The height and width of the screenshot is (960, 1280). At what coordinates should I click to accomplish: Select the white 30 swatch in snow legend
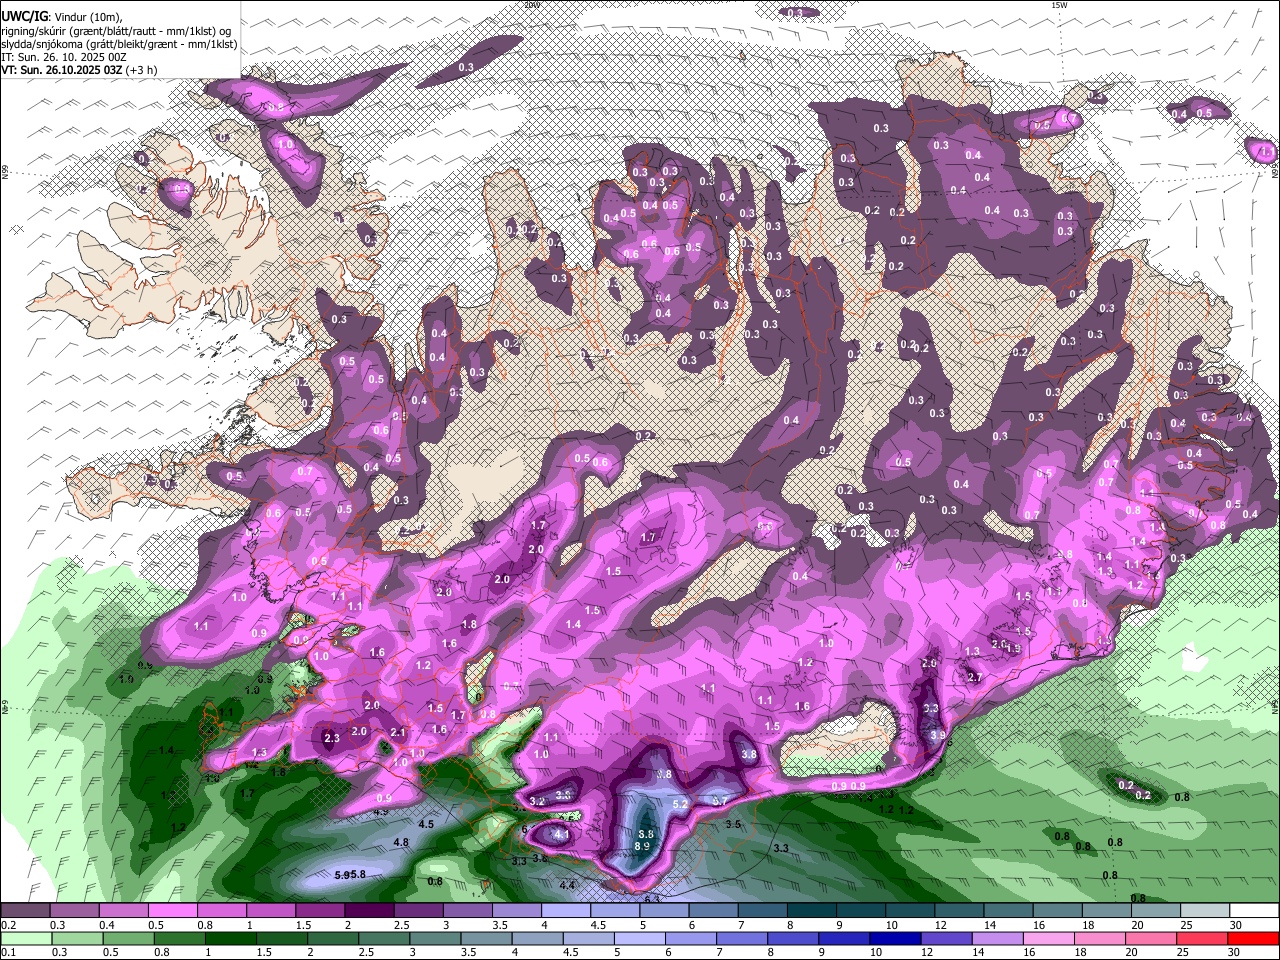[x=1254, y=911]
